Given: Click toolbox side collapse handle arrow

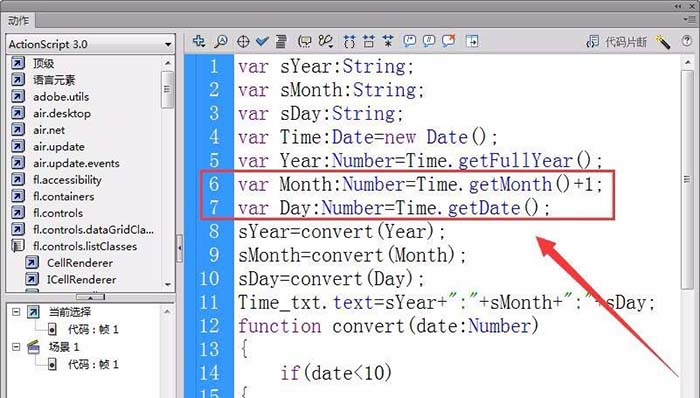Looking at the screenshot, I should [180, 247].
